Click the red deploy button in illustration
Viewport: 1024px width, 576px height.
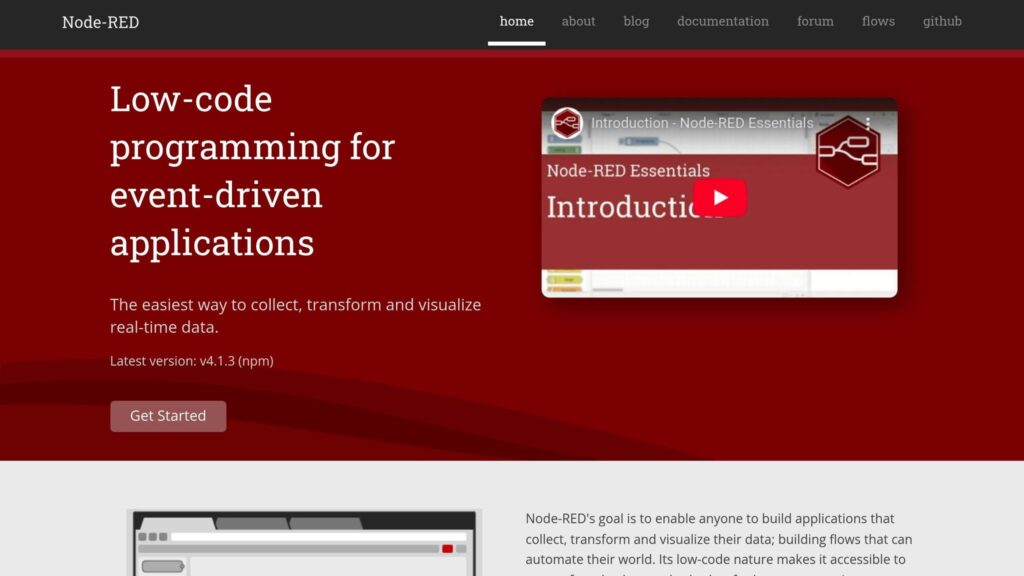click(x=447, y=549)
